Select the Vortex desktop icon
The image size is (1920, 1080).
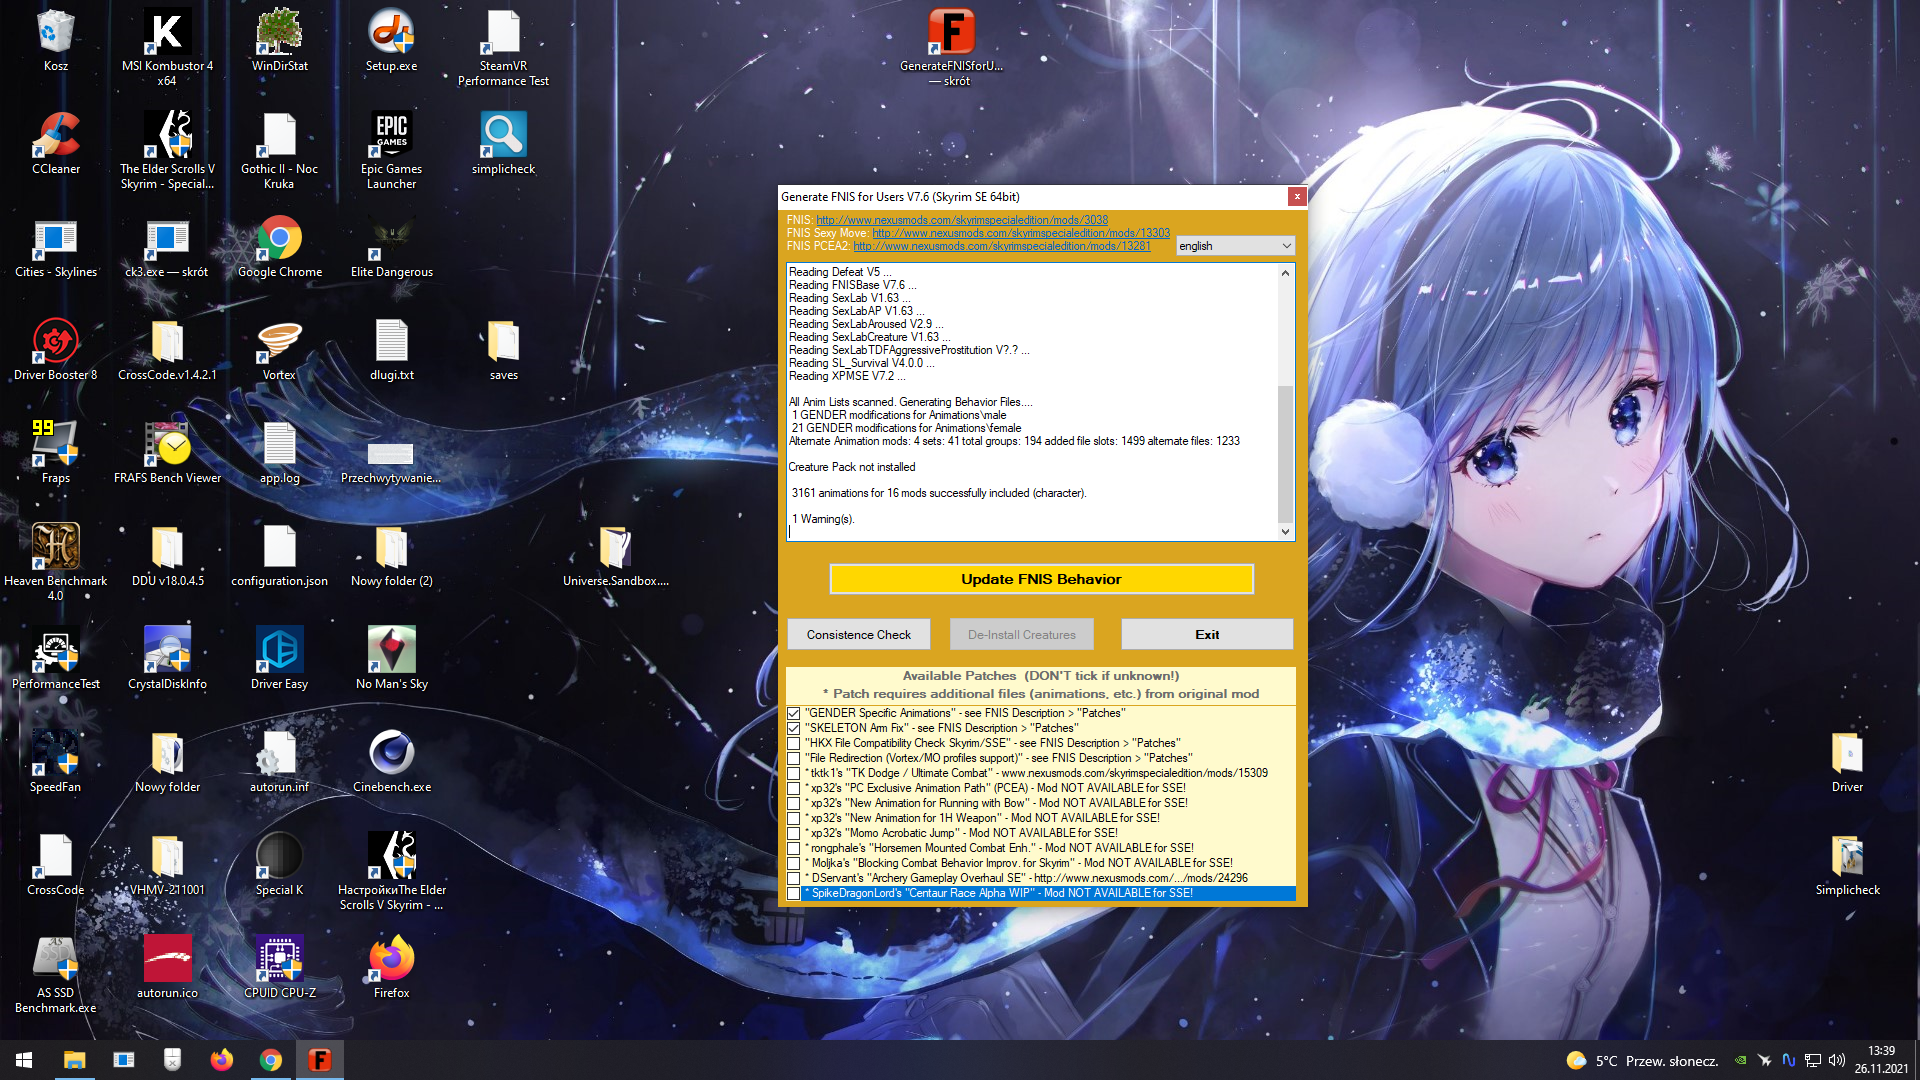pos(279,350)
